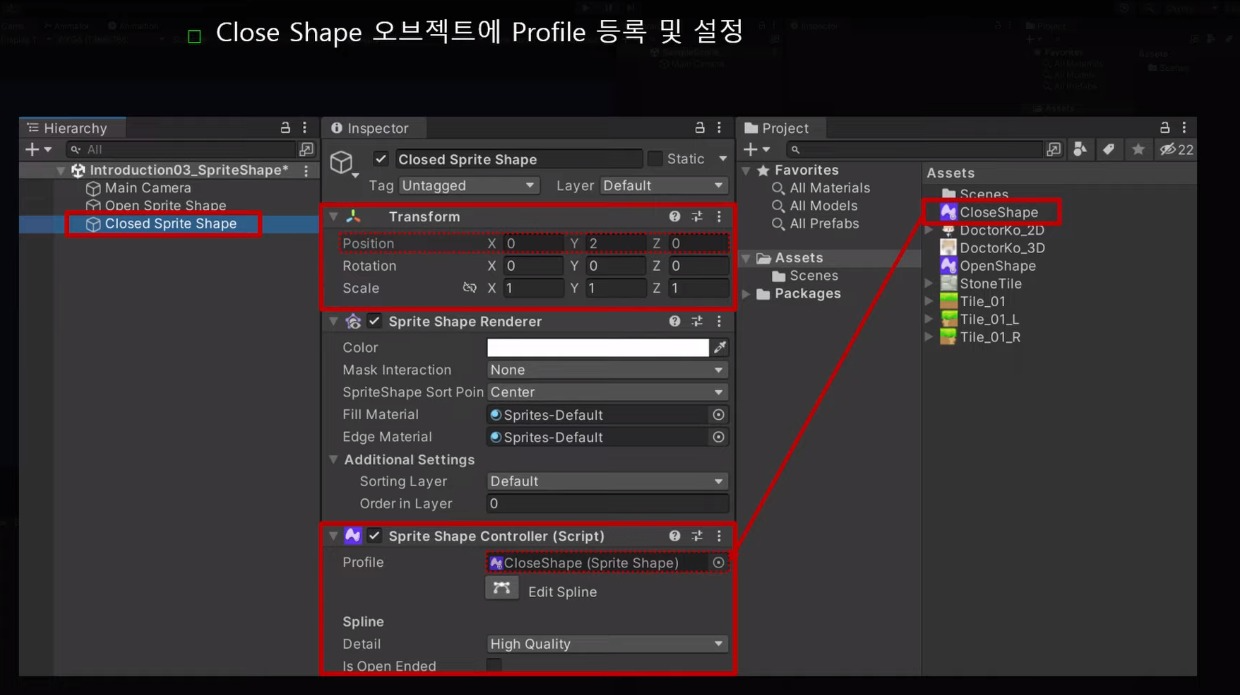1240x695 pixels.
Task: Switch to the Project tab
Action: (x=780, y=128)
